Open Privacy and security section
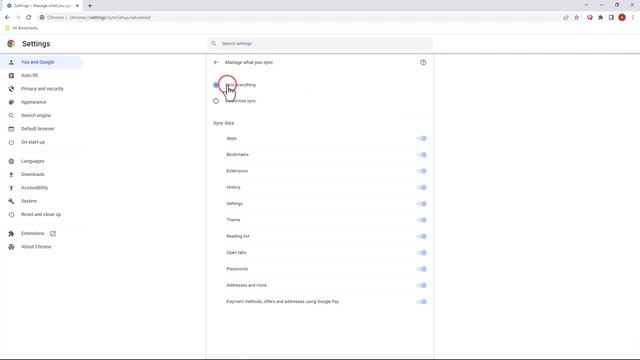 point(41,89)
